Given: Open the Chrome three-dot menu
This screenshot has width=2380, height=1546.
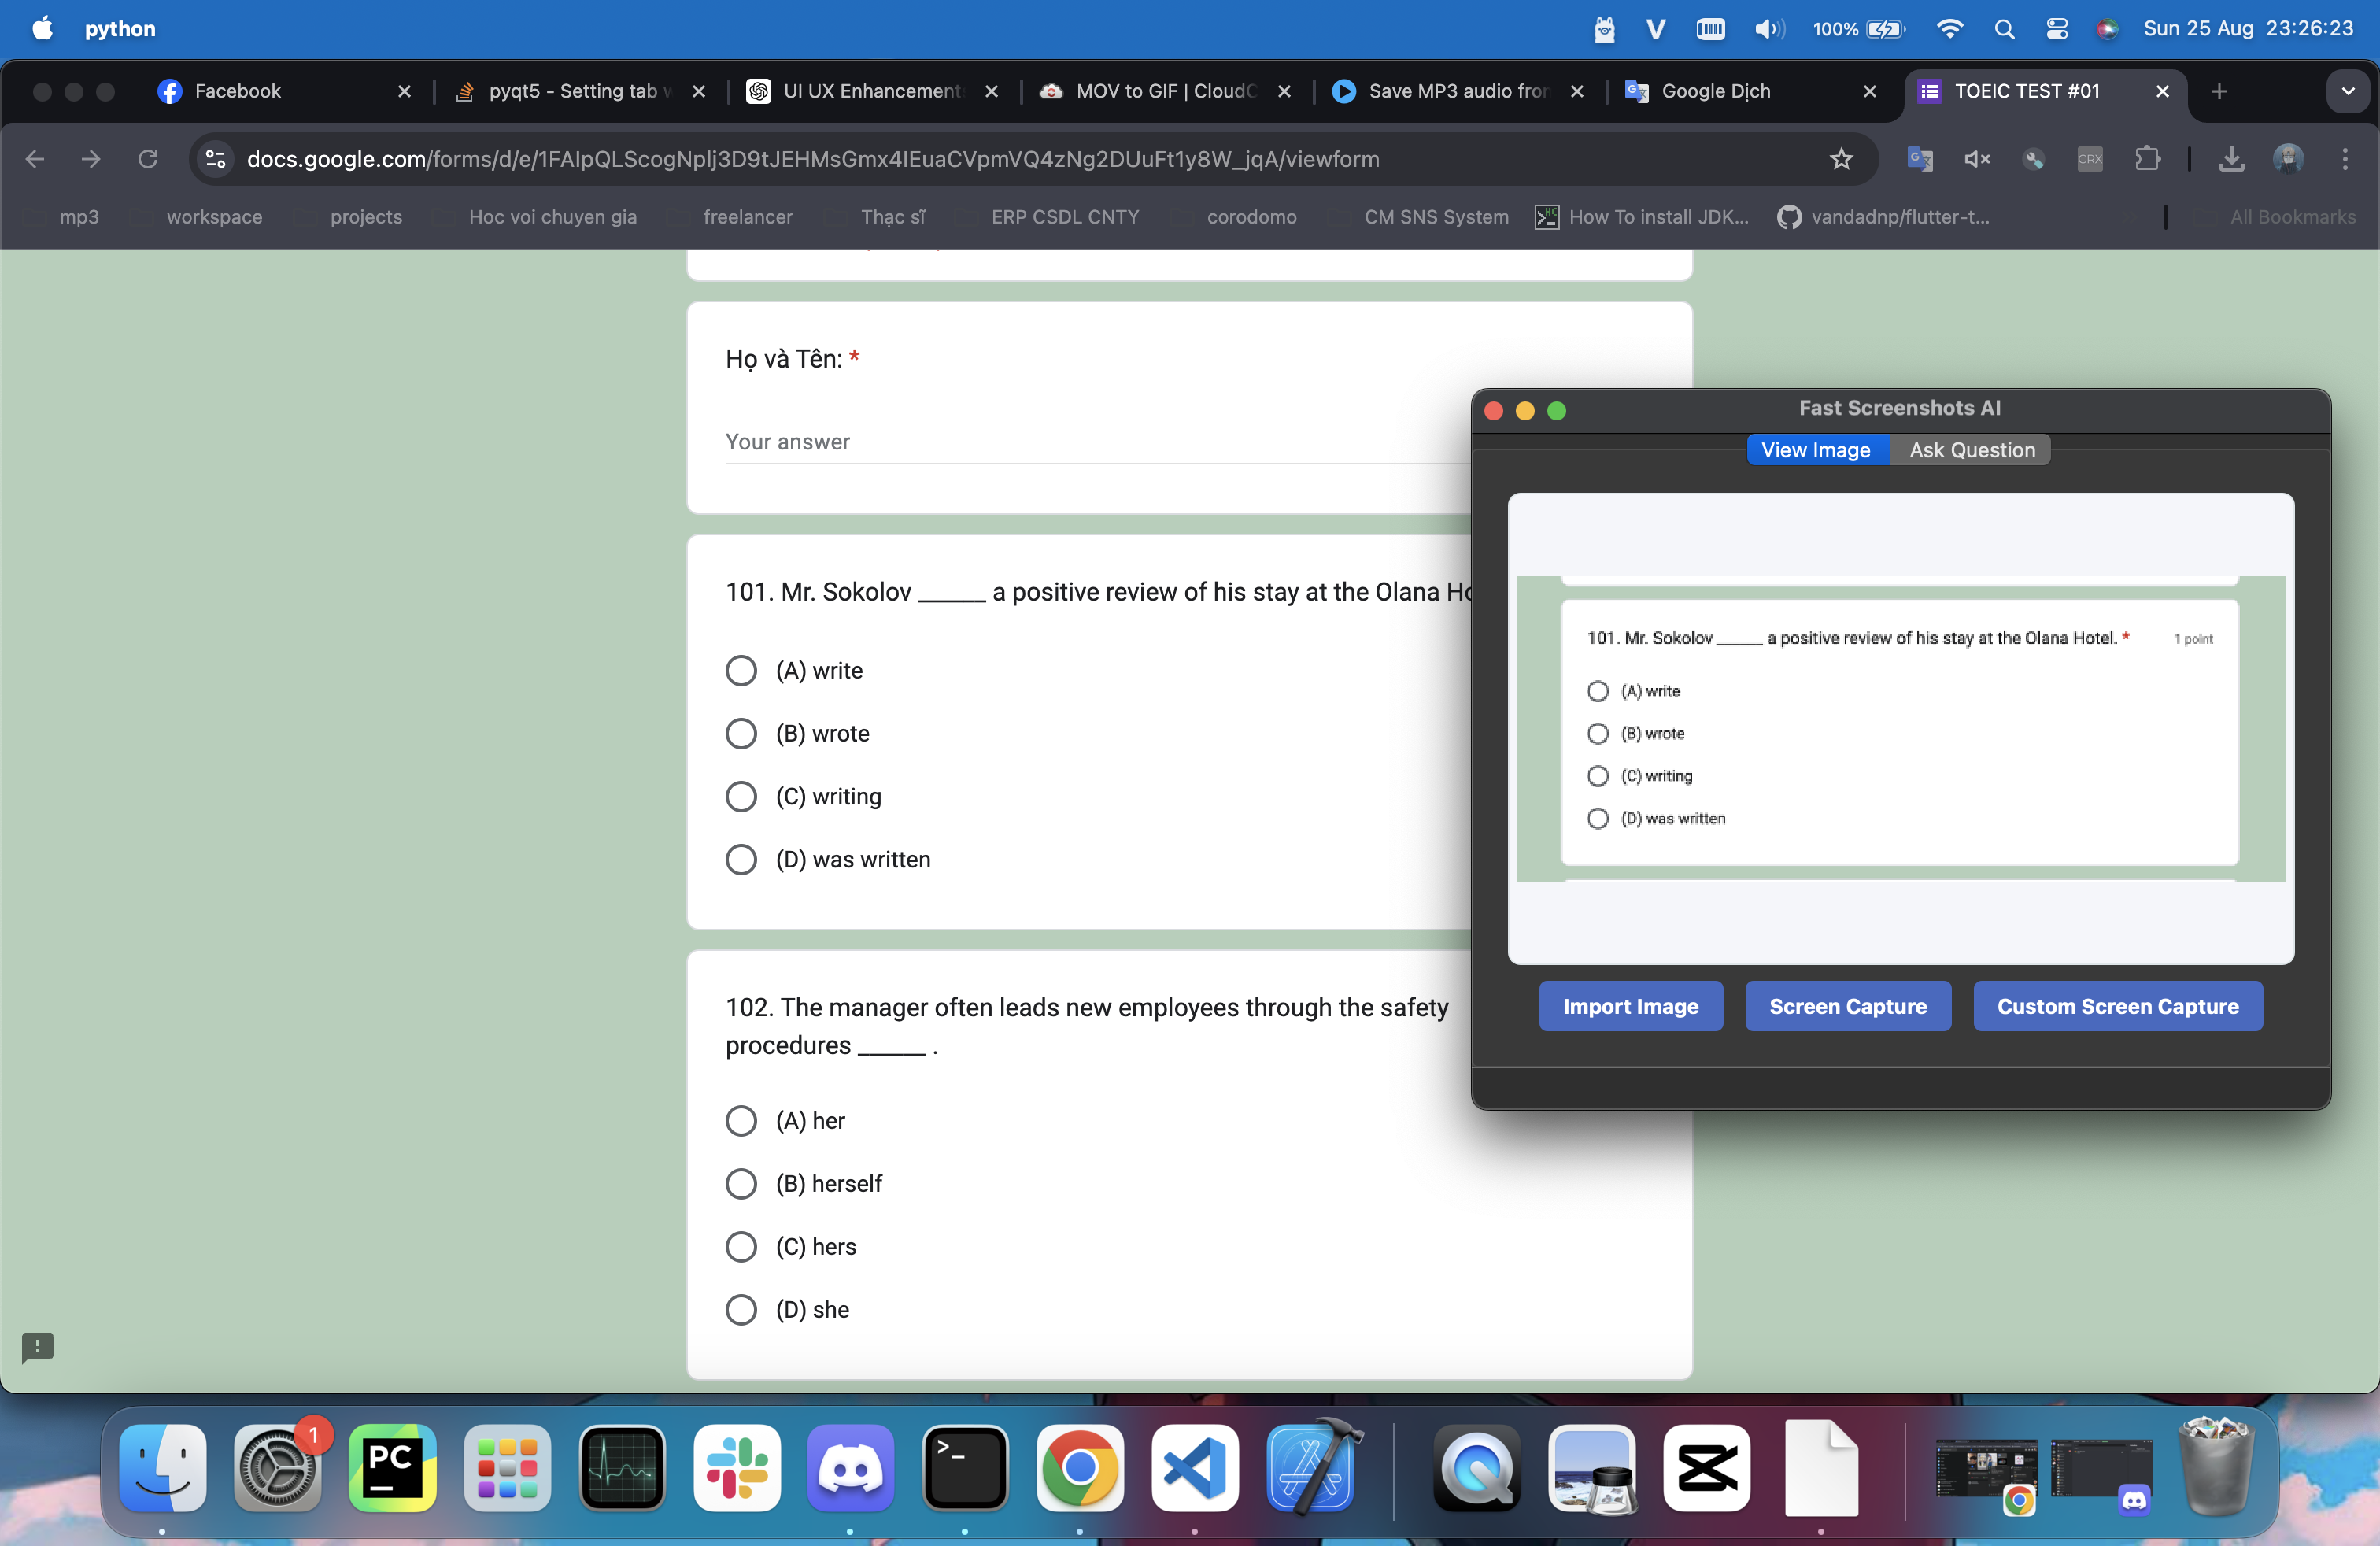Looking at the screenshot, I should [x=2344, y=159].
